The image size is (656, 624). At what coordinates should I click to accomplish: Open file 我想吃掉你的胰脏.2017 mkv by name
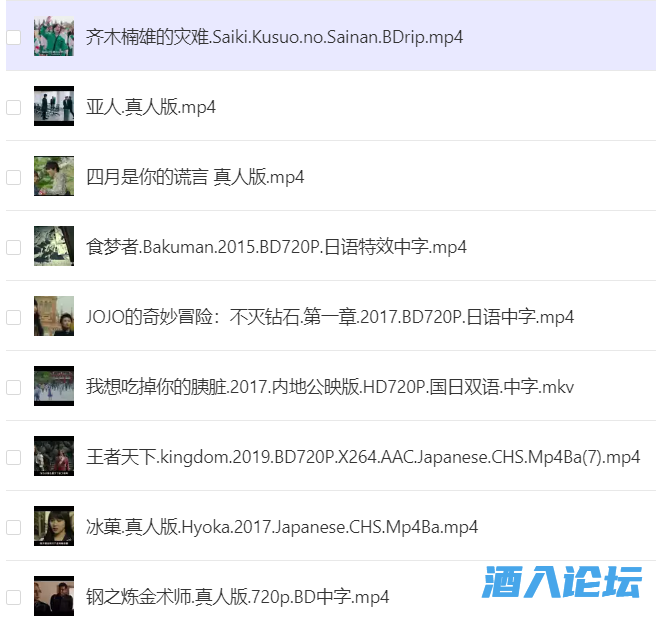tap(330, 387)
